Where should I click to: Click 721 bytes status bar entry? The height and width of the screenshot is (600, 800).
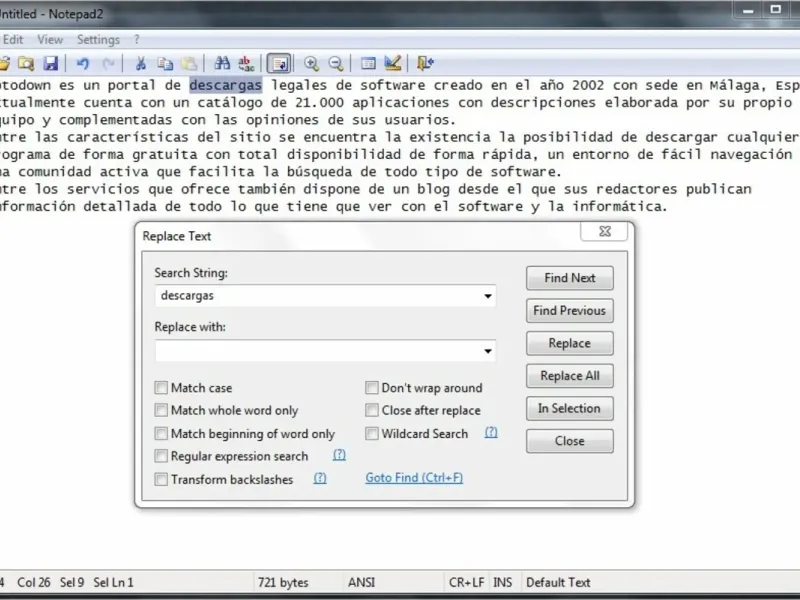pos(283,583)
